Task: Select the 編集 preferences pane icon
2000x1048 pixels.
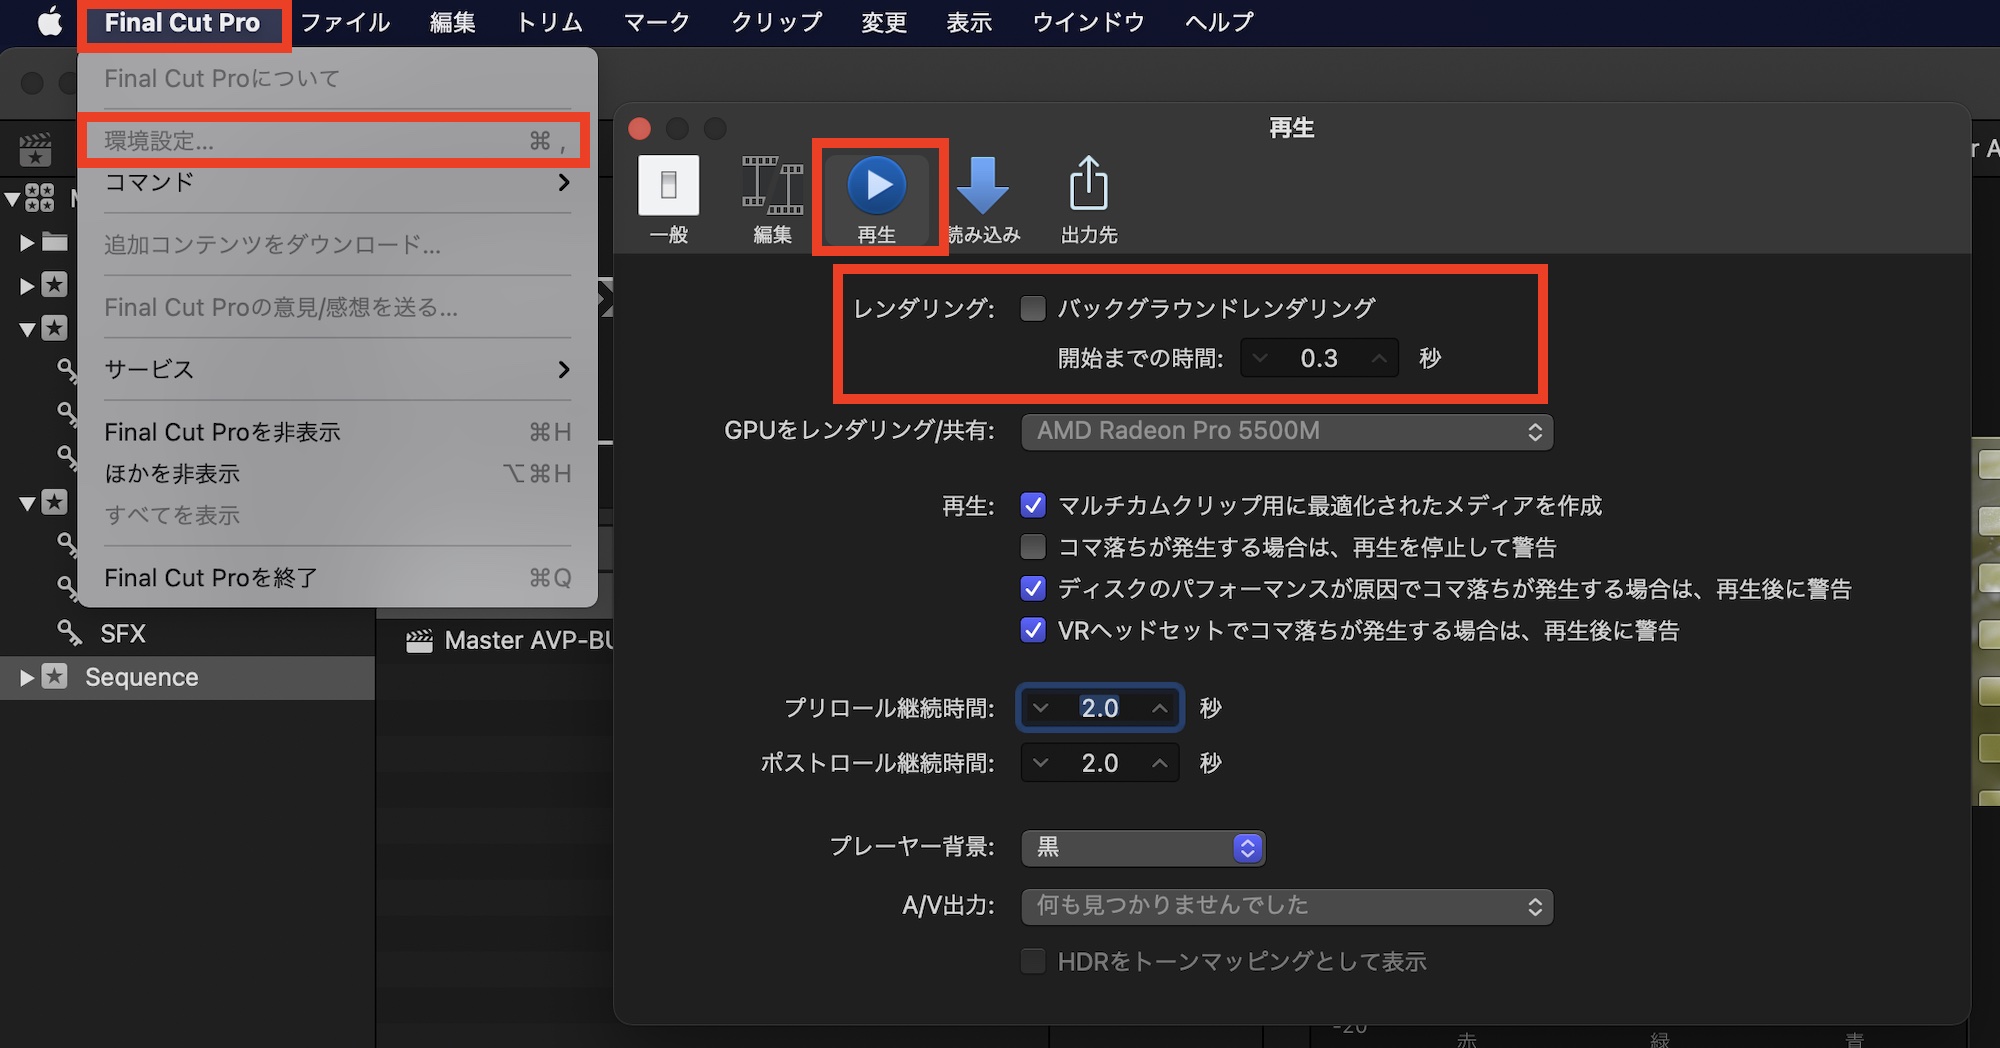Action: click(772, 200)
